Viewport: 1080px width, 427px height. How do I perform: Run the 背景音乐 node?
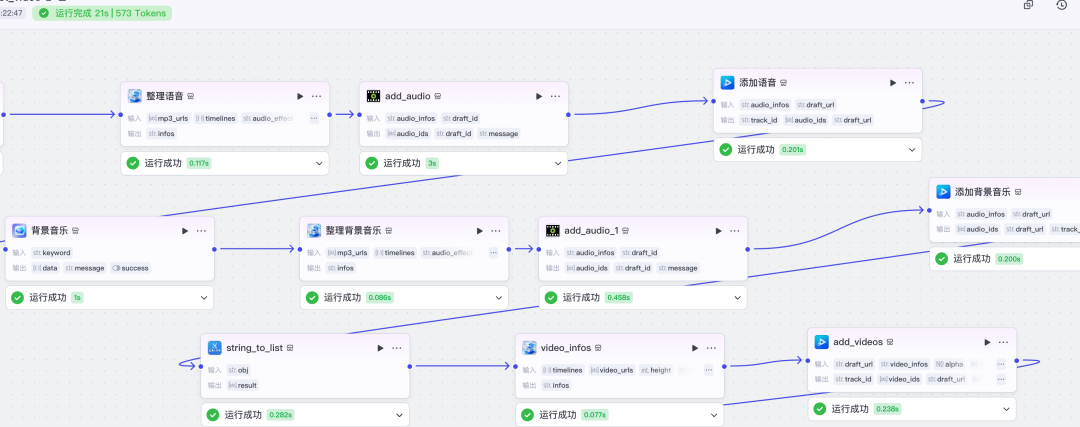[x=185, y=230]
